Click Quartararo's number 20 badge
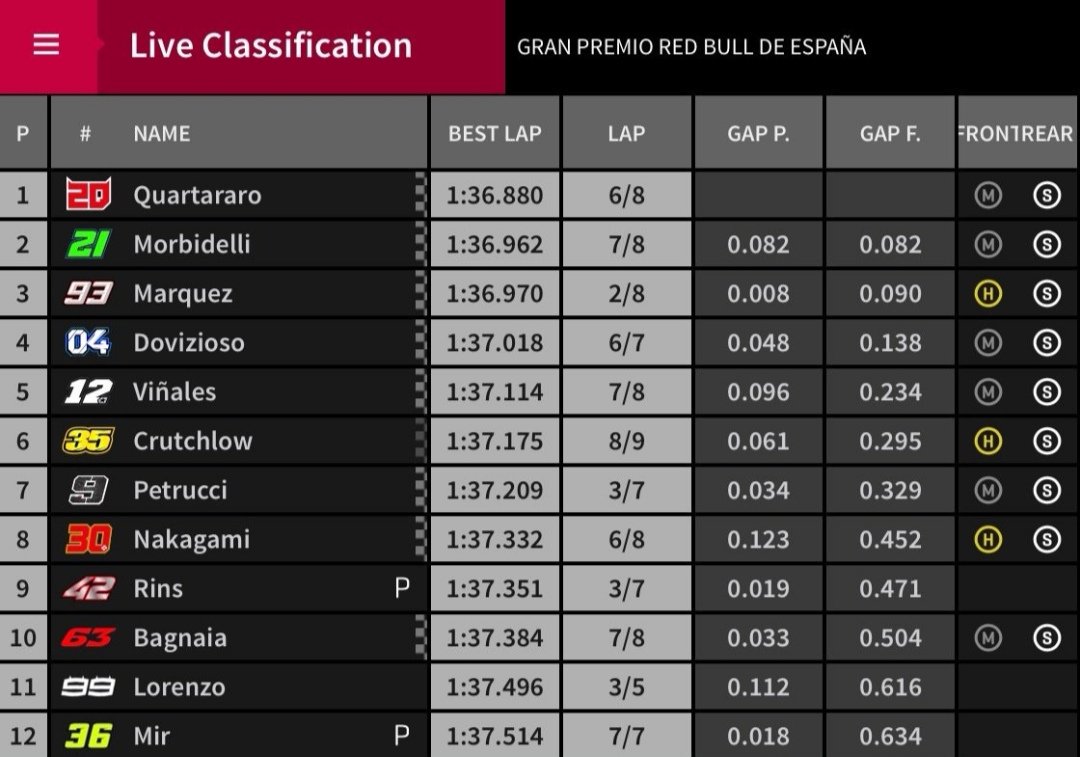1080x757 pixels. tap(88, 195)
